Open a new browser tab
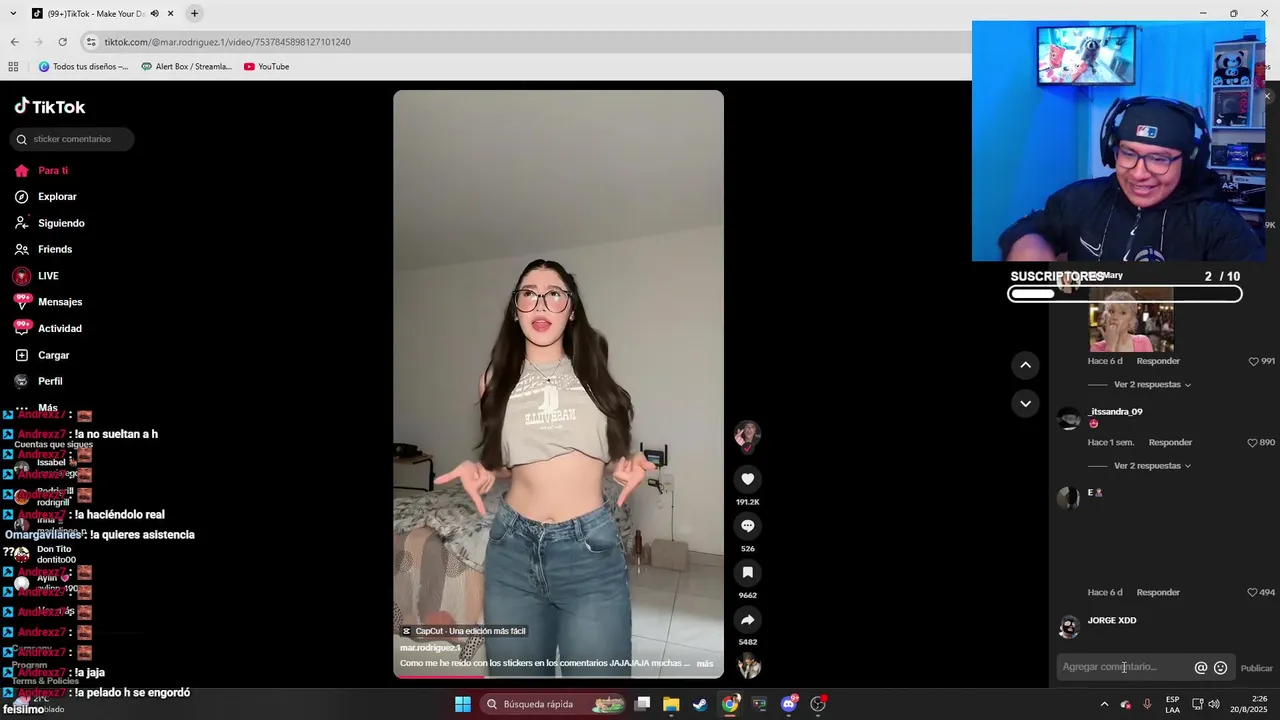 (x=194, y=13)
